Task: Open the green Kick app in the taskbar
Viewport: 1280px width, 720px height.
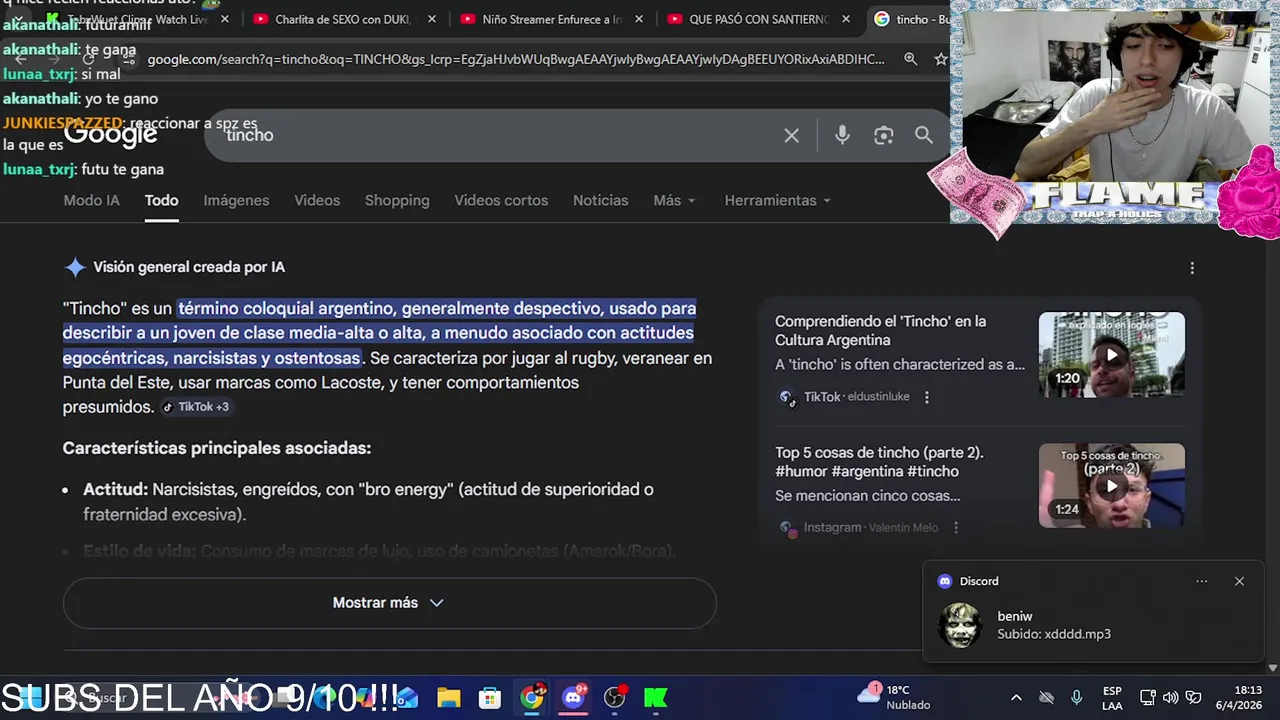Action: point(656,698)
